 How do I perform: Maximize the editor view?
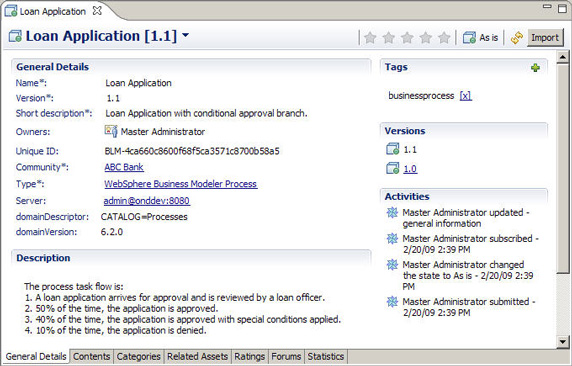(562, 8)
